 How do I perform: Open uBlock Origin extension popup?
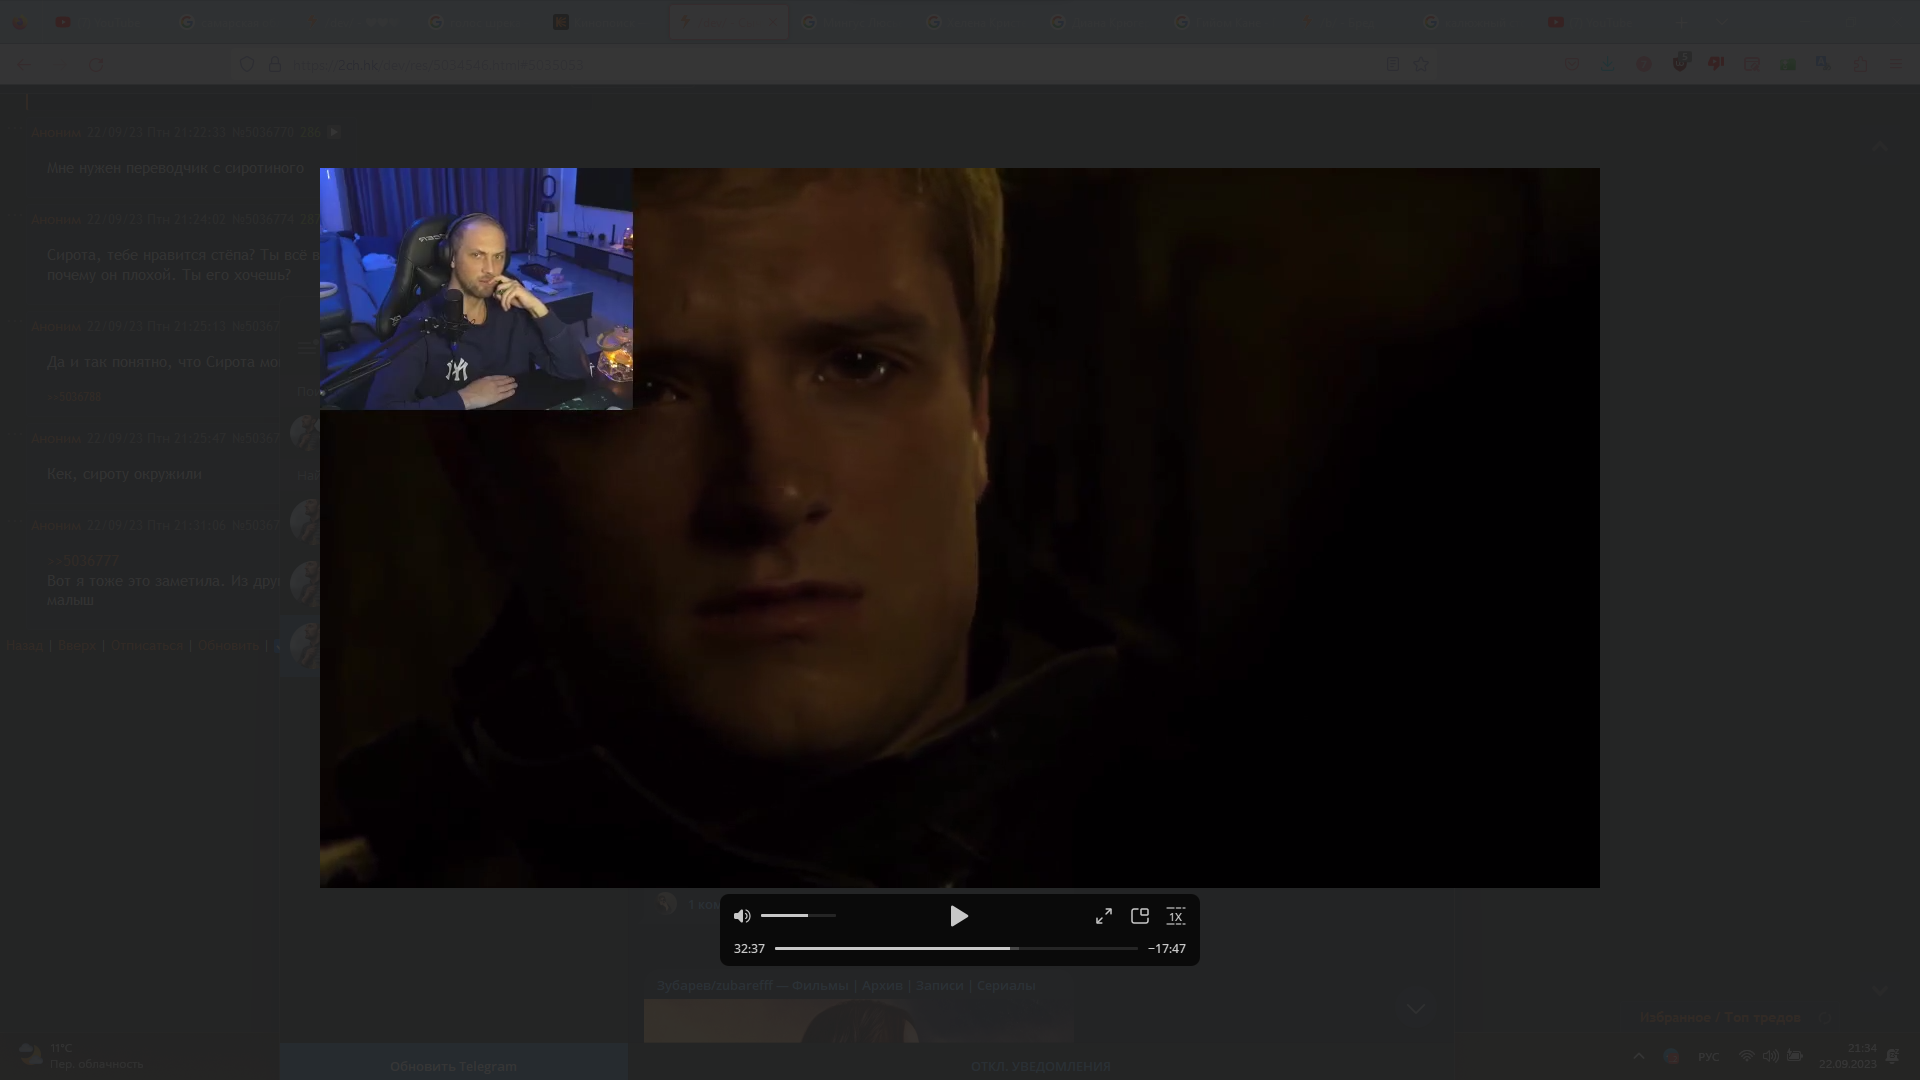pyautogui.click(x=1680, y=64)
